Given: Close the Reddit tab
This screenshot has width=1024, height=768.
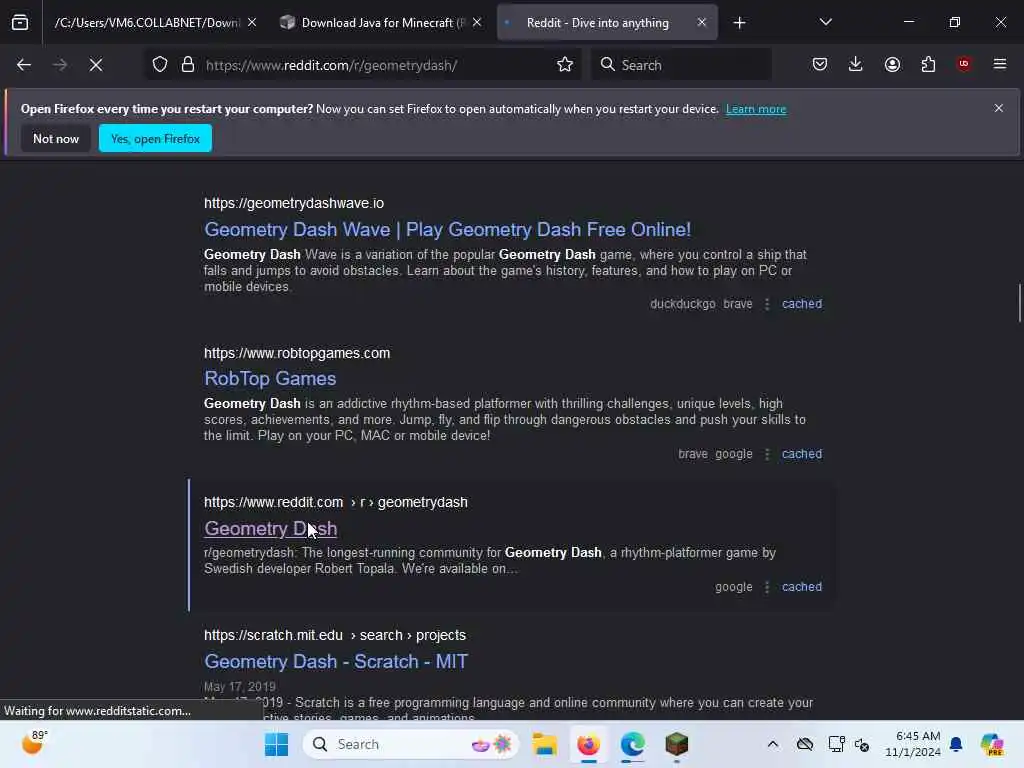Looking at the screenshot, I should pos(701,22).
